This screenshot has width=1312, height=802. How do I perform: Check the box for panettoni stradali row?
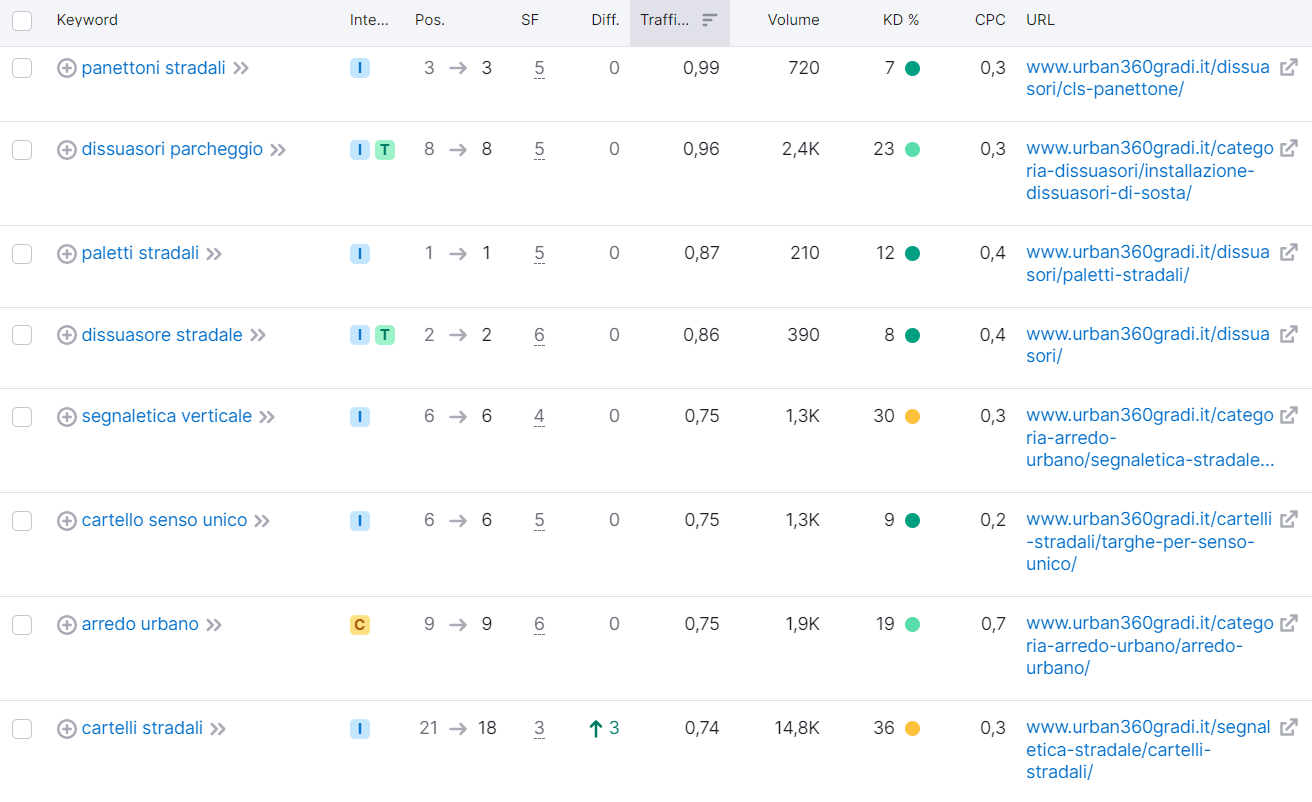[x=22, y=68]
